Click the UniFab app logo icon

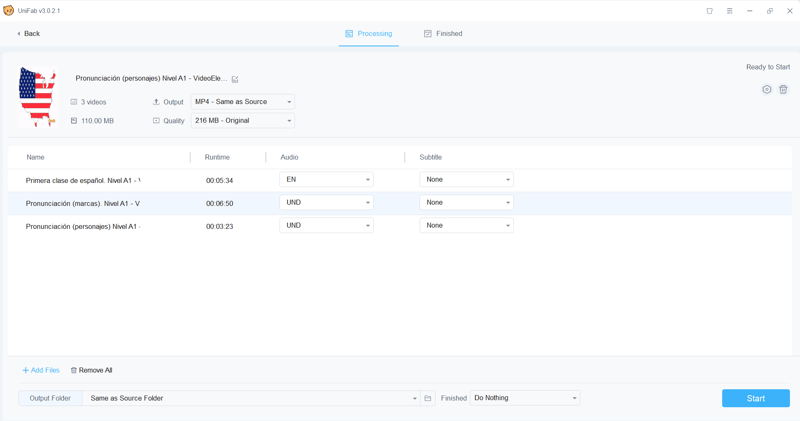tap(9, 11)
